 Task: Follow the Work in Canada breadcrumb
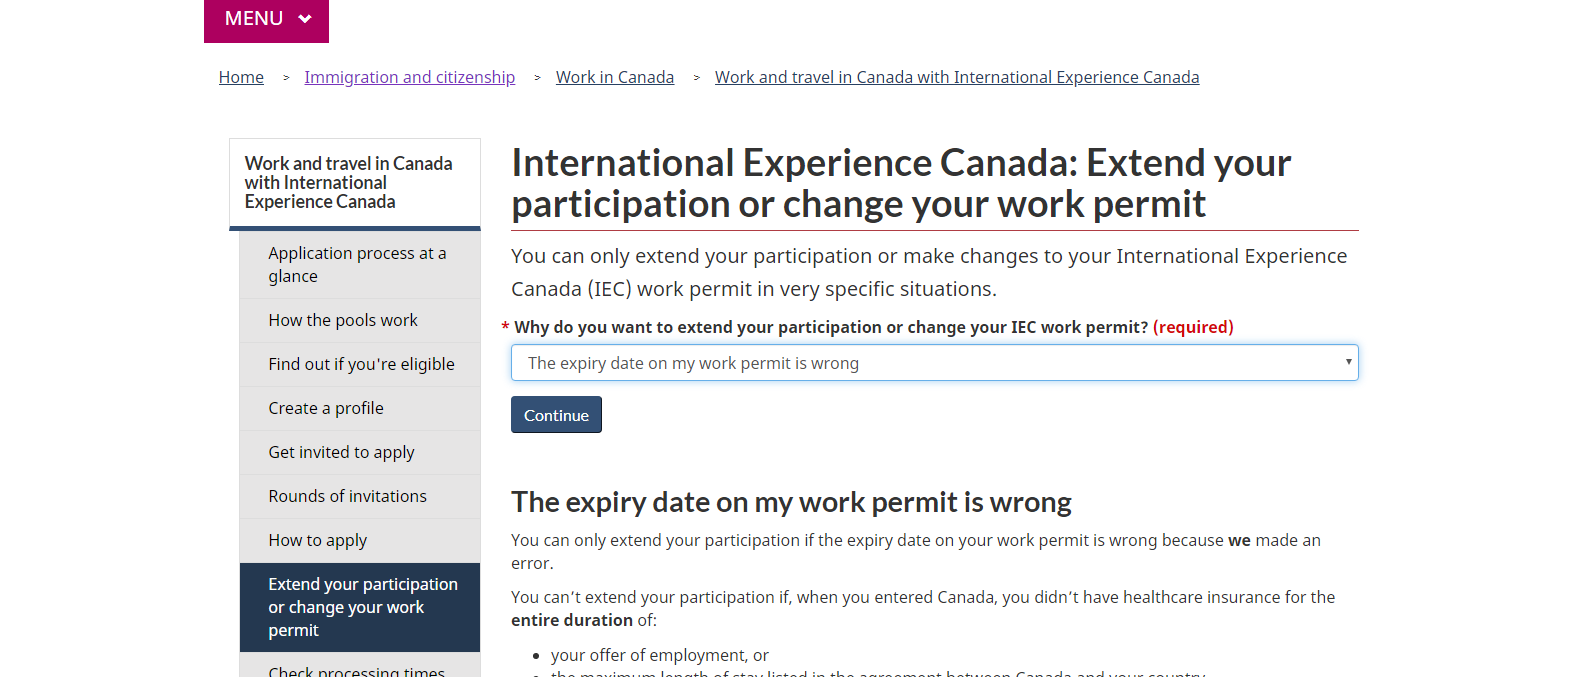[x=615, y=77]
